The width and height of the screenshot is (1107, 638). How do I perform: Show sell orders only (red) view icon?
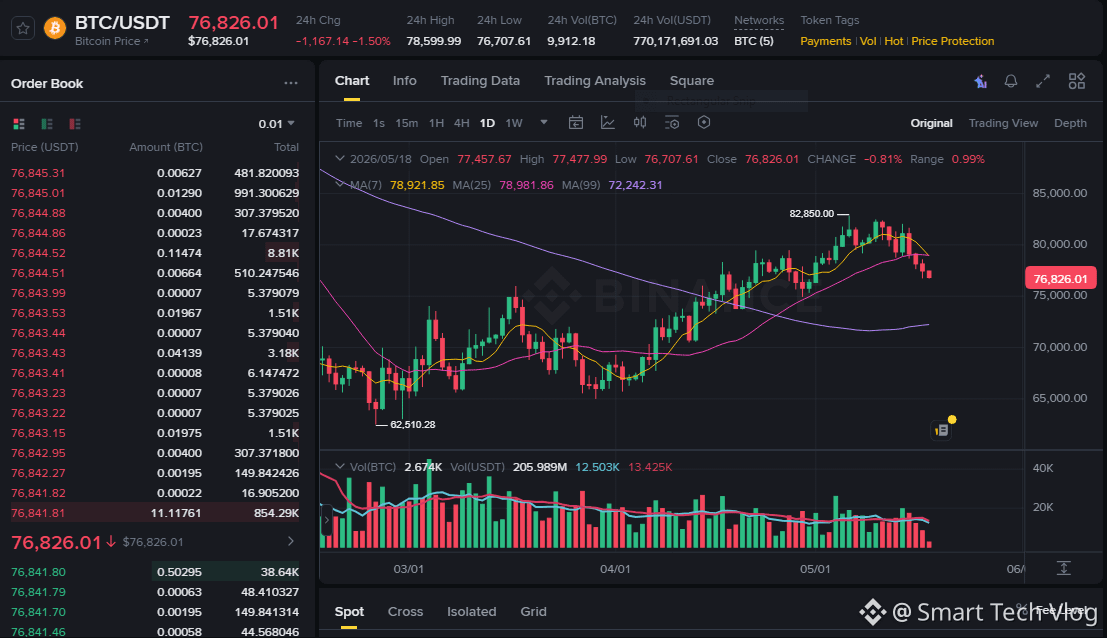(x=75, y=124)
